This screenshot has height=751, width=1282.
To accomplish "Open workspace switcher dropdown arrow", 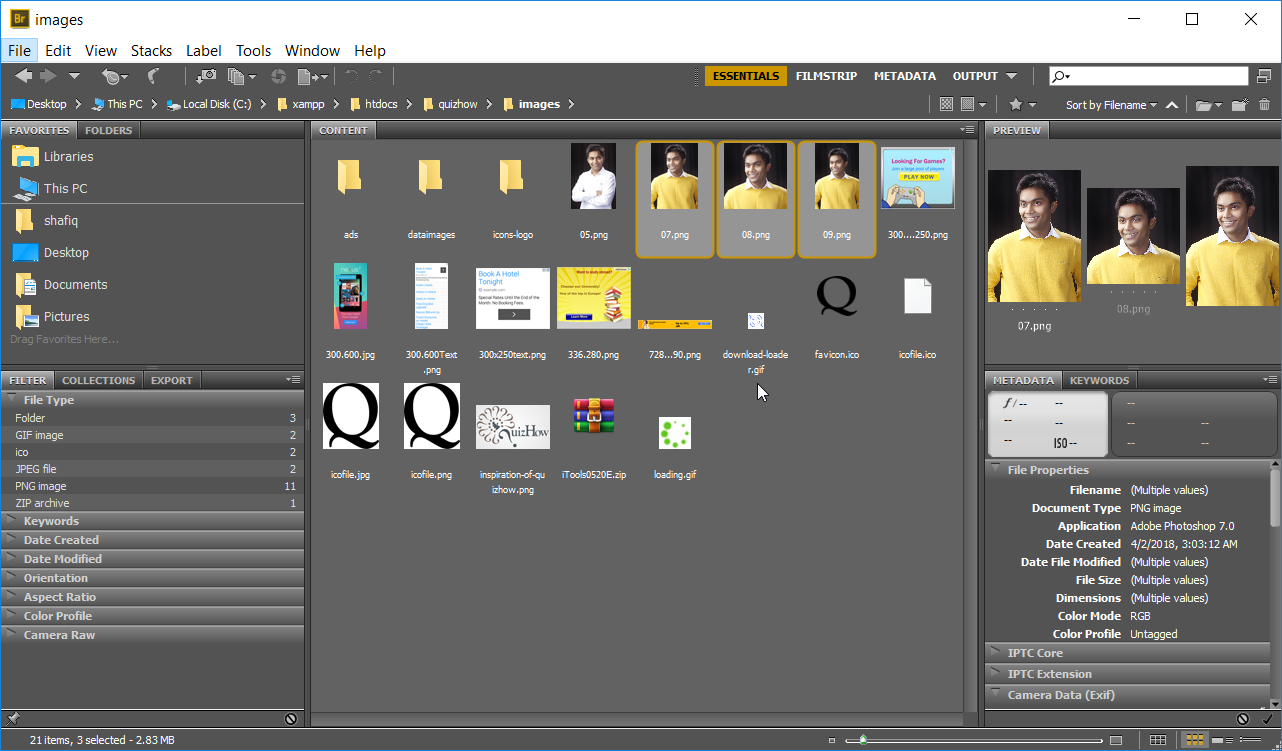I will click(x=1012, y=76).
